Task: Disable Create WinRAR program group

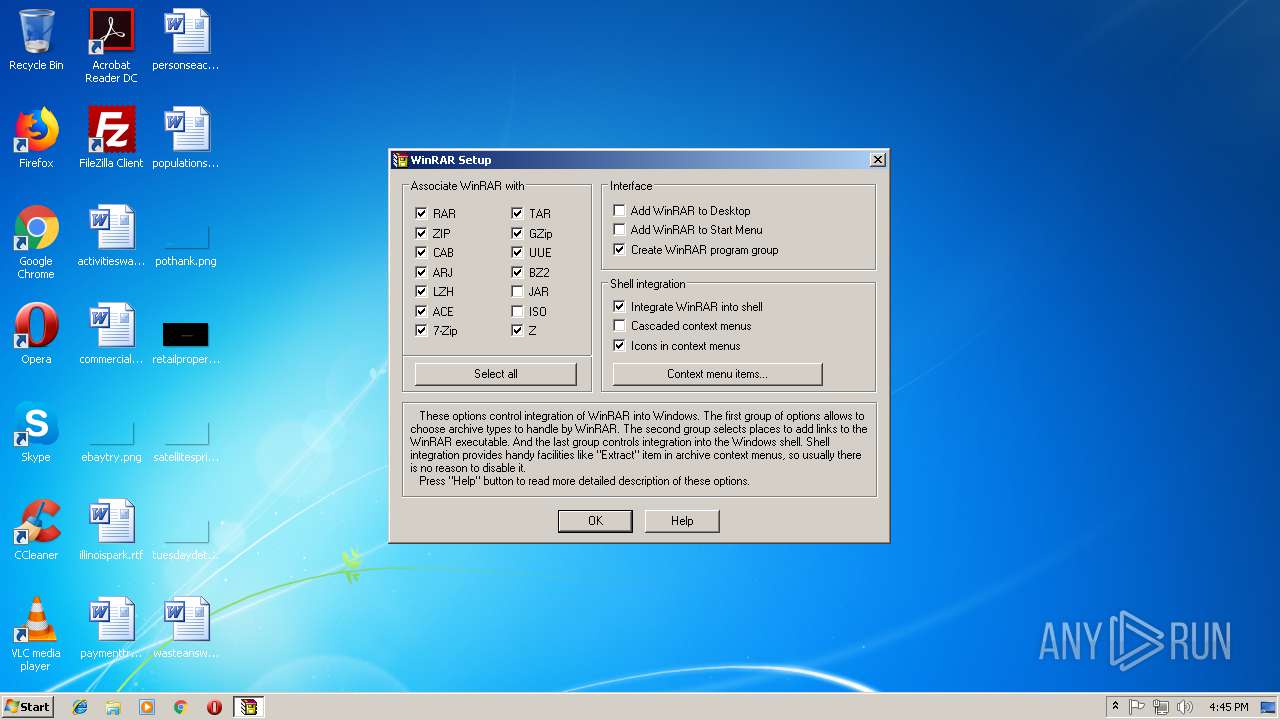Action: [619, 249]
